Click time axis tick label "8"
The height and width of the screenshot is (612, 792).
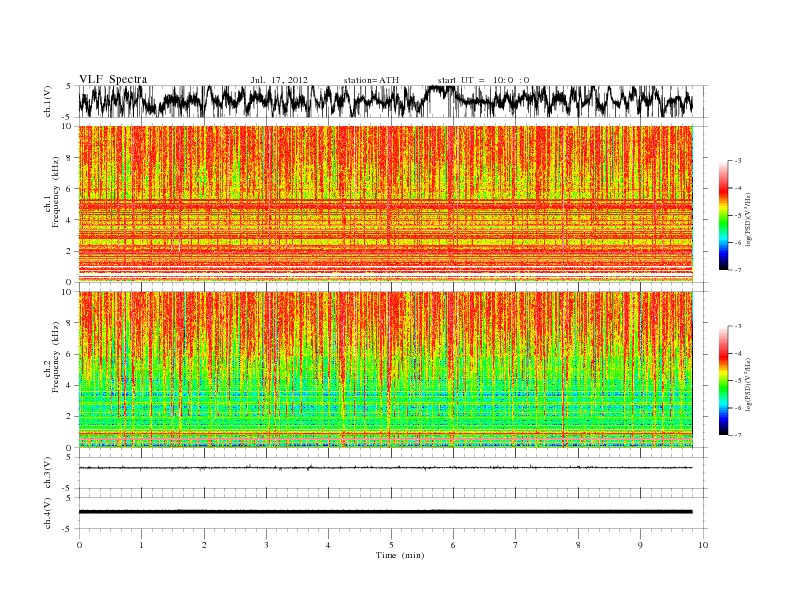pyautogui.click(x=578, y=545)
